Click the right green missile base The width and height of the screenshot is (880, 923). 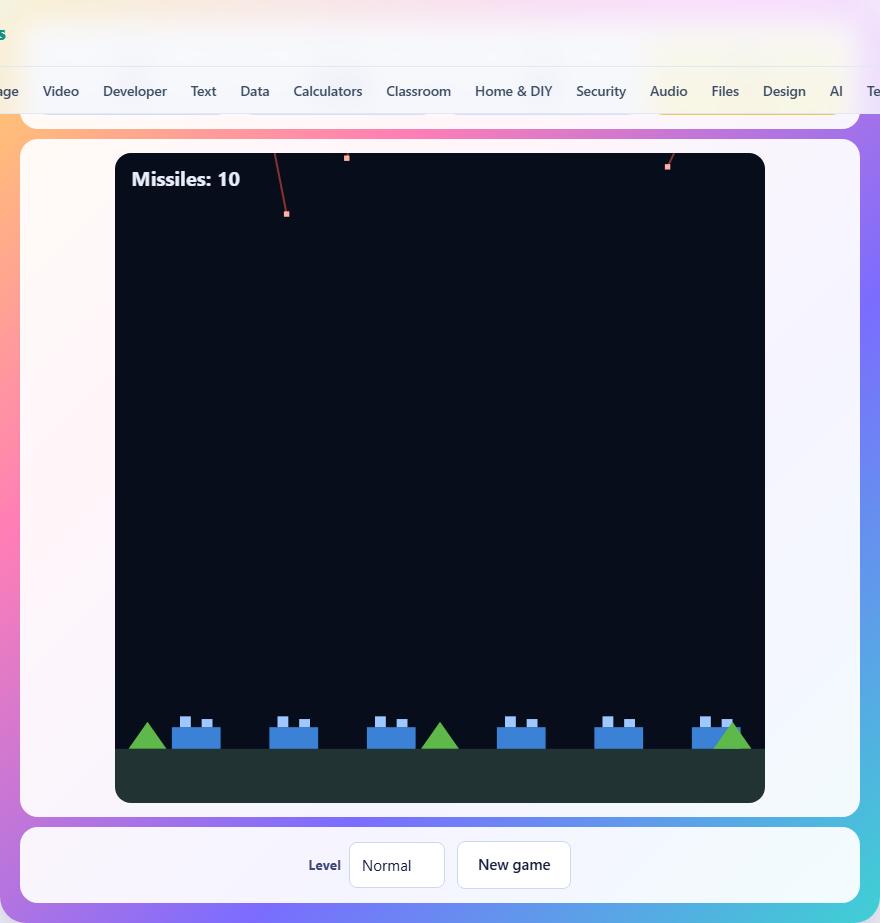[x=732, y=736]
